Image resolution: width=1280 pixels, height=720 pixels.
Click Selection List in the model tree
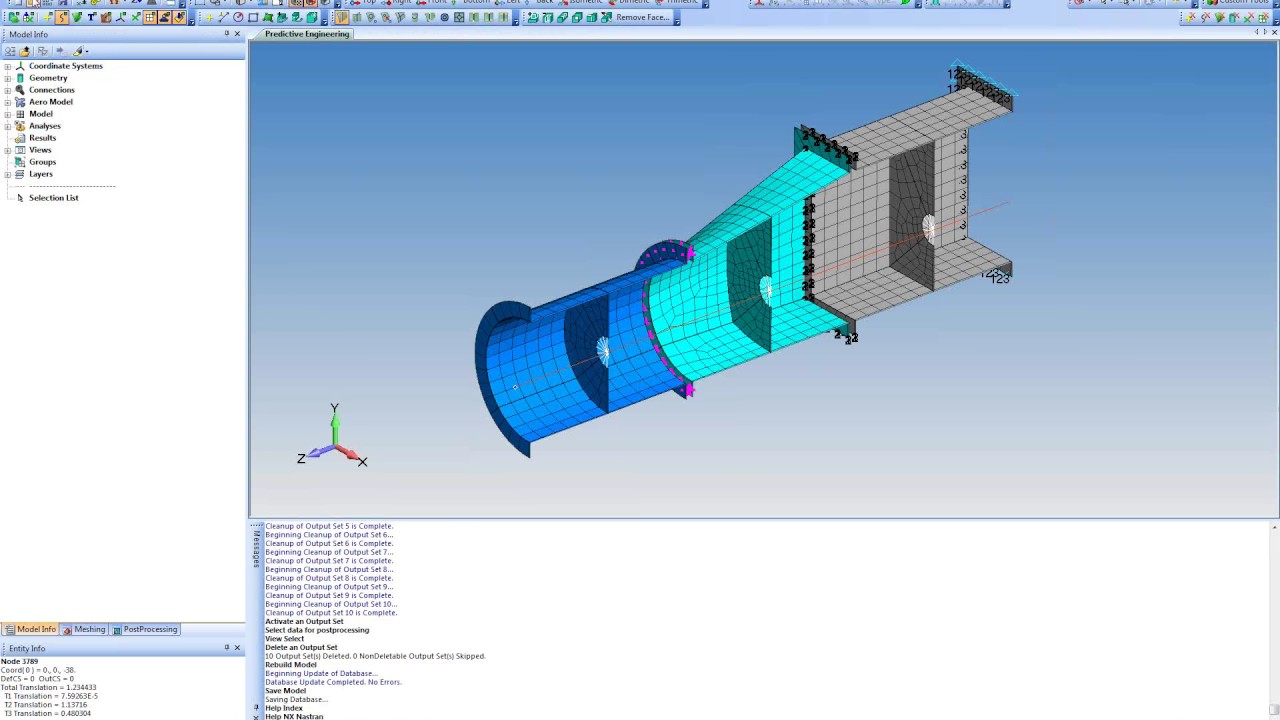(53, 198)
